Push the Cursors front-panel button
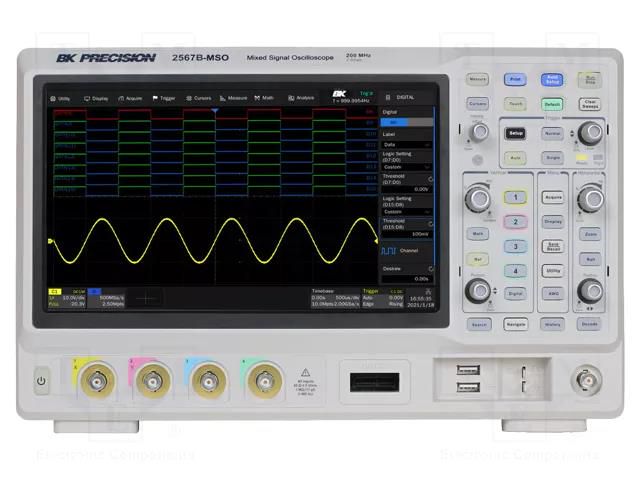This screenshot has width=640, height=480. point(477,104)
